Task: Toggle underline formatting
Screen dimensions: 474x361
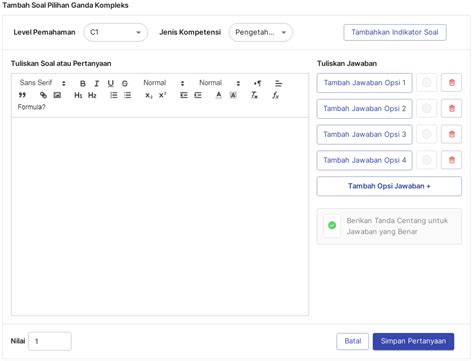Action: [111, 83]
